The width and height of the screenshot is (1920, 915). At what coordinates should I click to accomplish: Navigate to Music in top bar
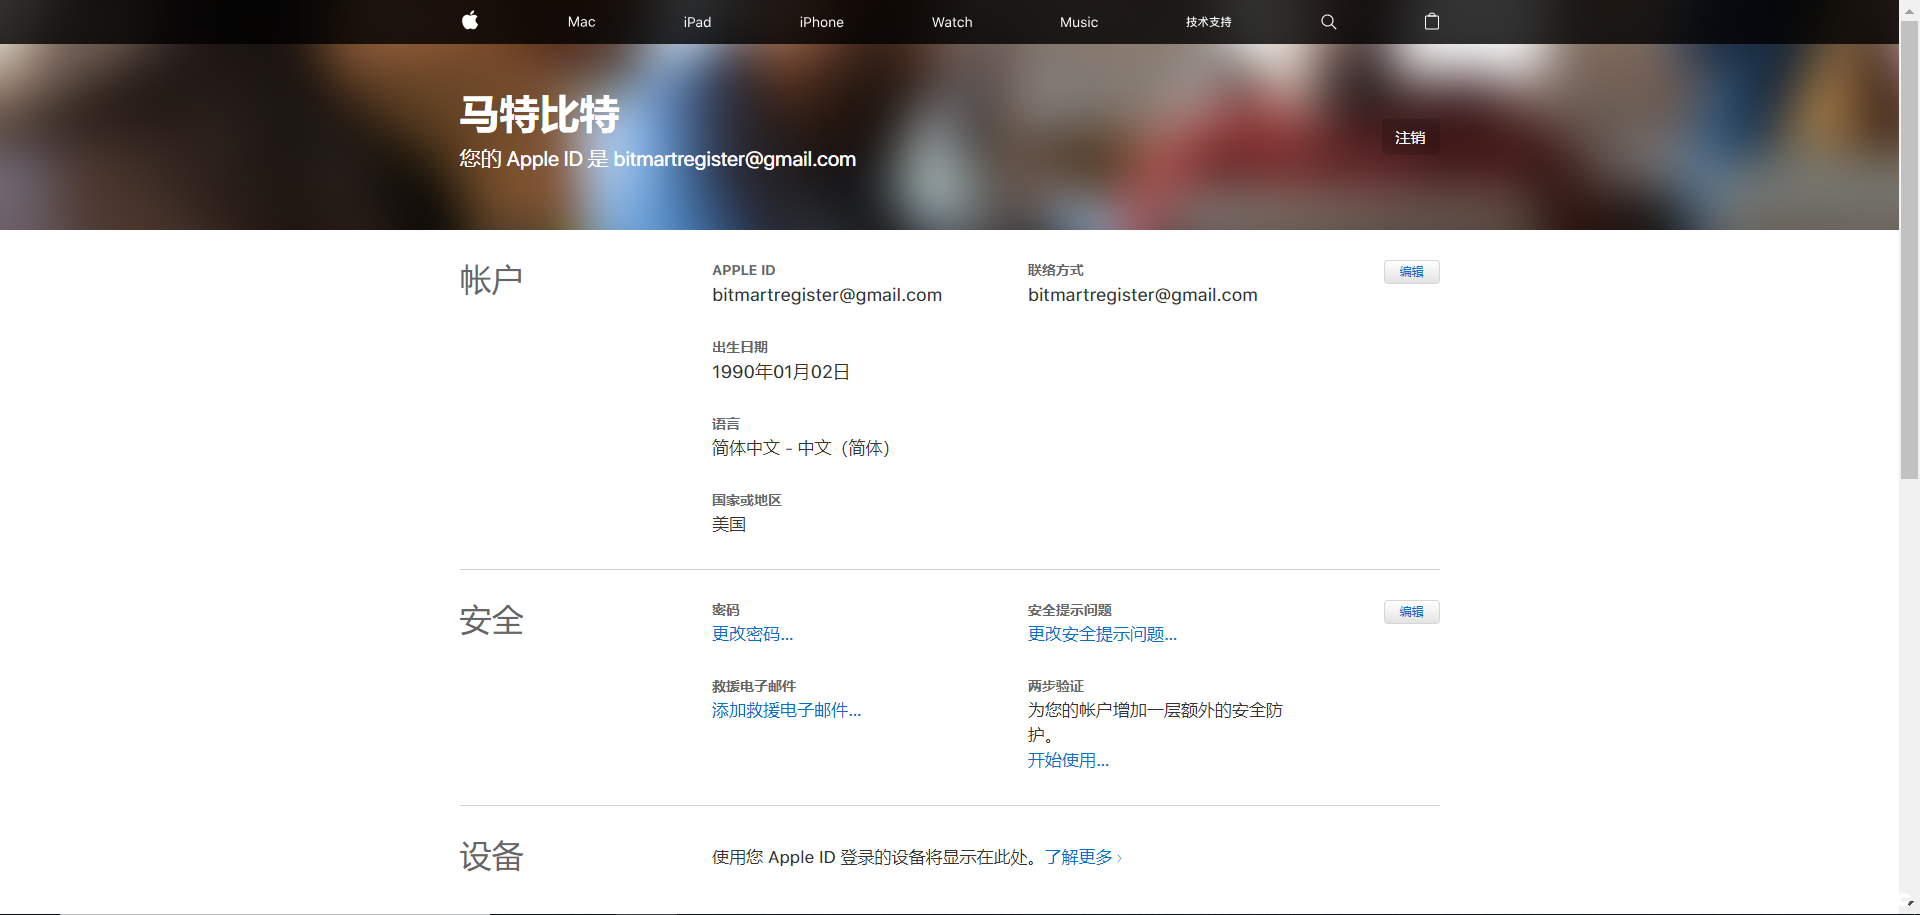coord(1078,22)
